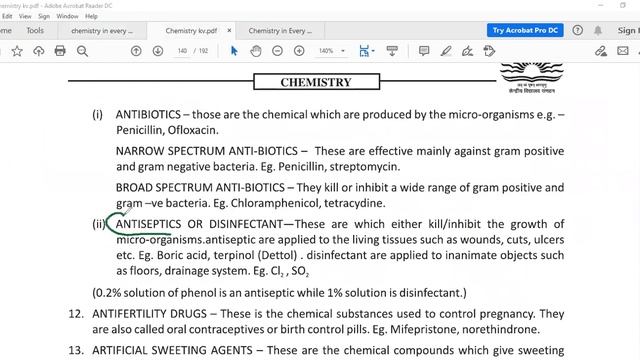Image resolution: width=640 pixels, height=360 pixels.
Task: Click the share link icon
Action: pyautogui.click(x=601, y=51)
